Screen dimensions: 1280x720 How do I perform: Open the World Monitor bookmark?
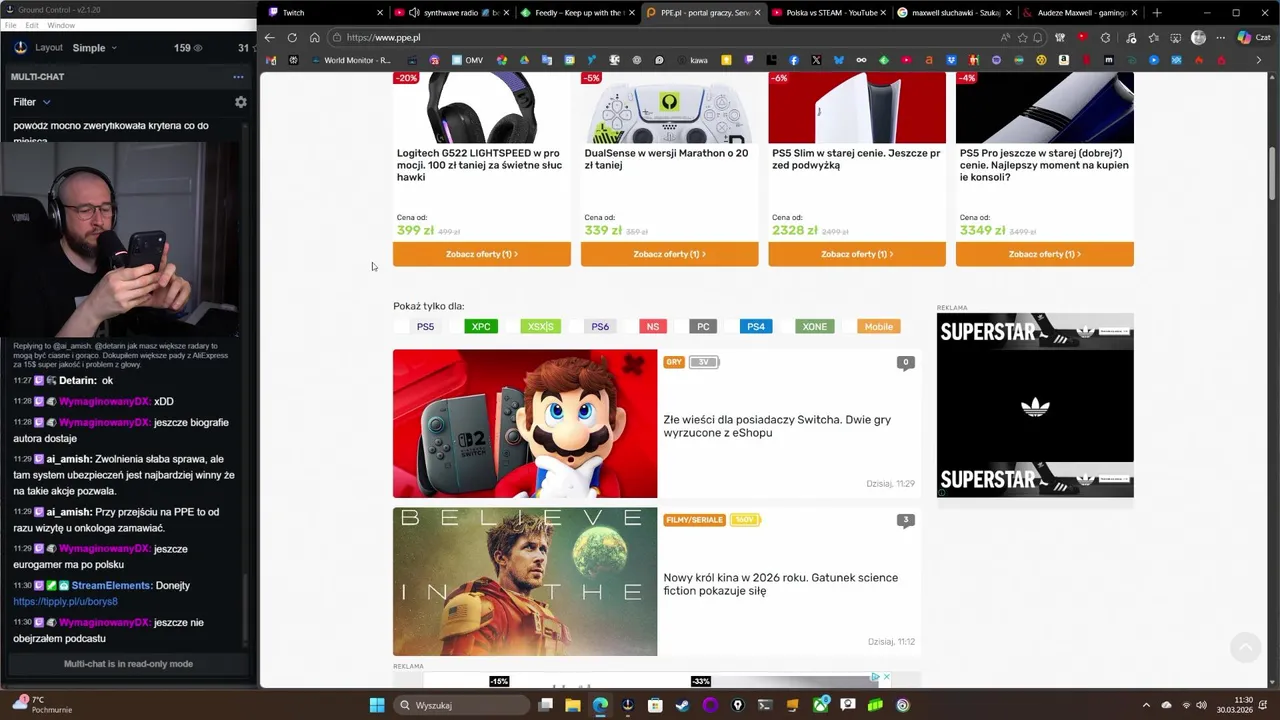click(351, 60)
